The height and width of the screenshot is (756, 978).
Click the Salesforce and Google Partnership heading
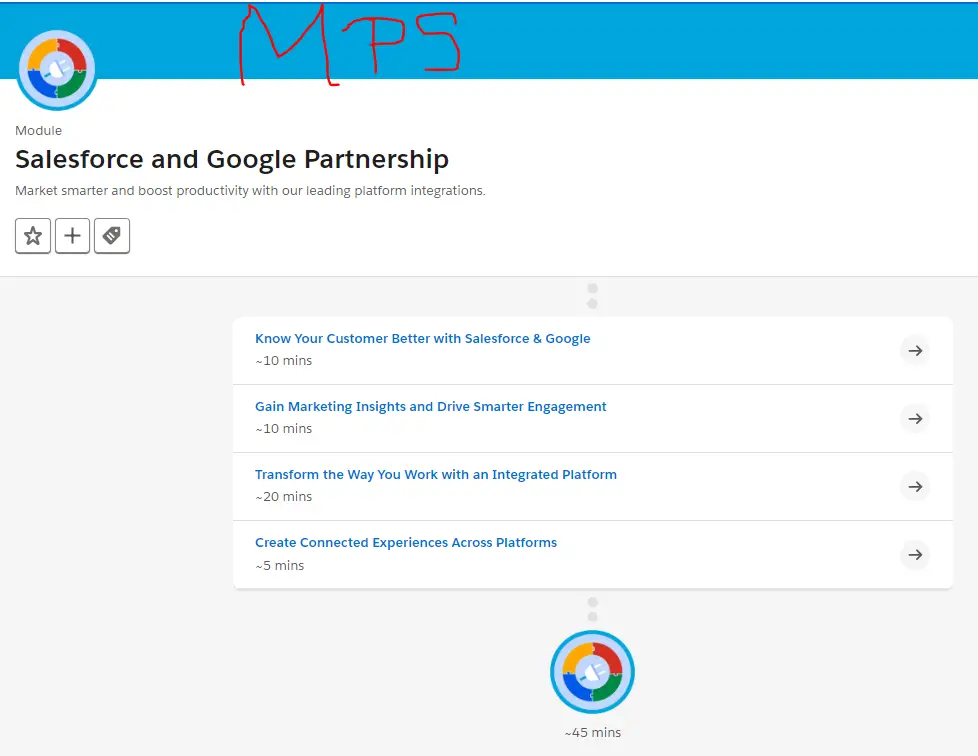[x=232, y=159]
